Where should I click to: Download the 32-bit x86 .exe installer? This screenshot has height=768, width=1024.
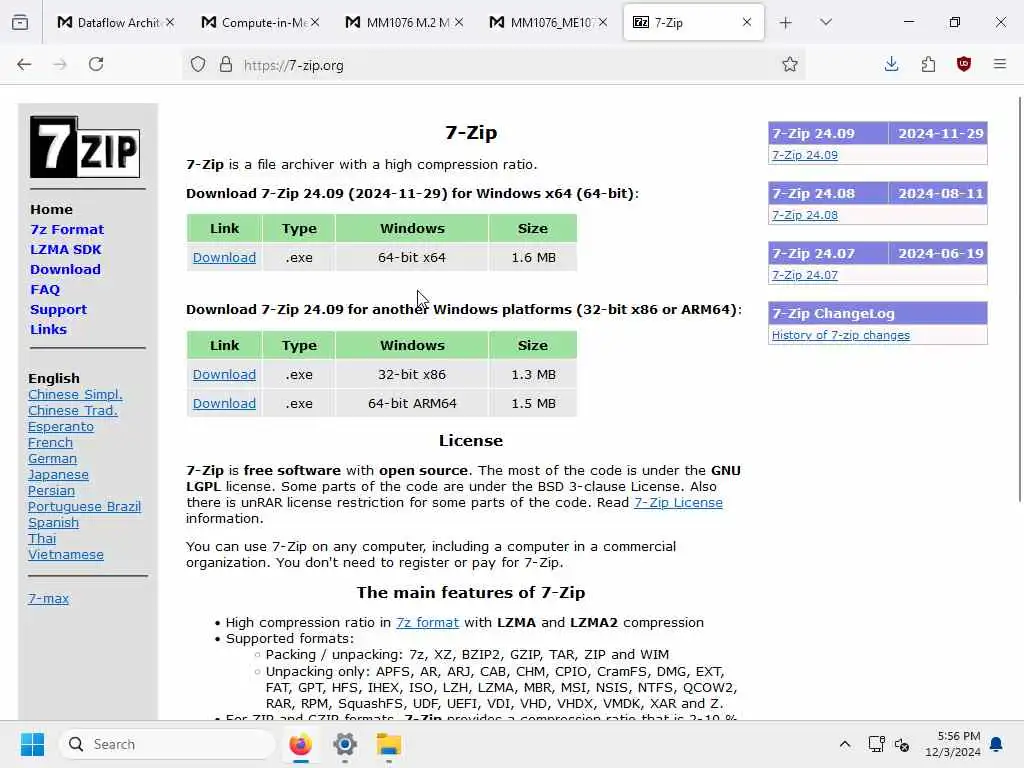click(224, 374)
